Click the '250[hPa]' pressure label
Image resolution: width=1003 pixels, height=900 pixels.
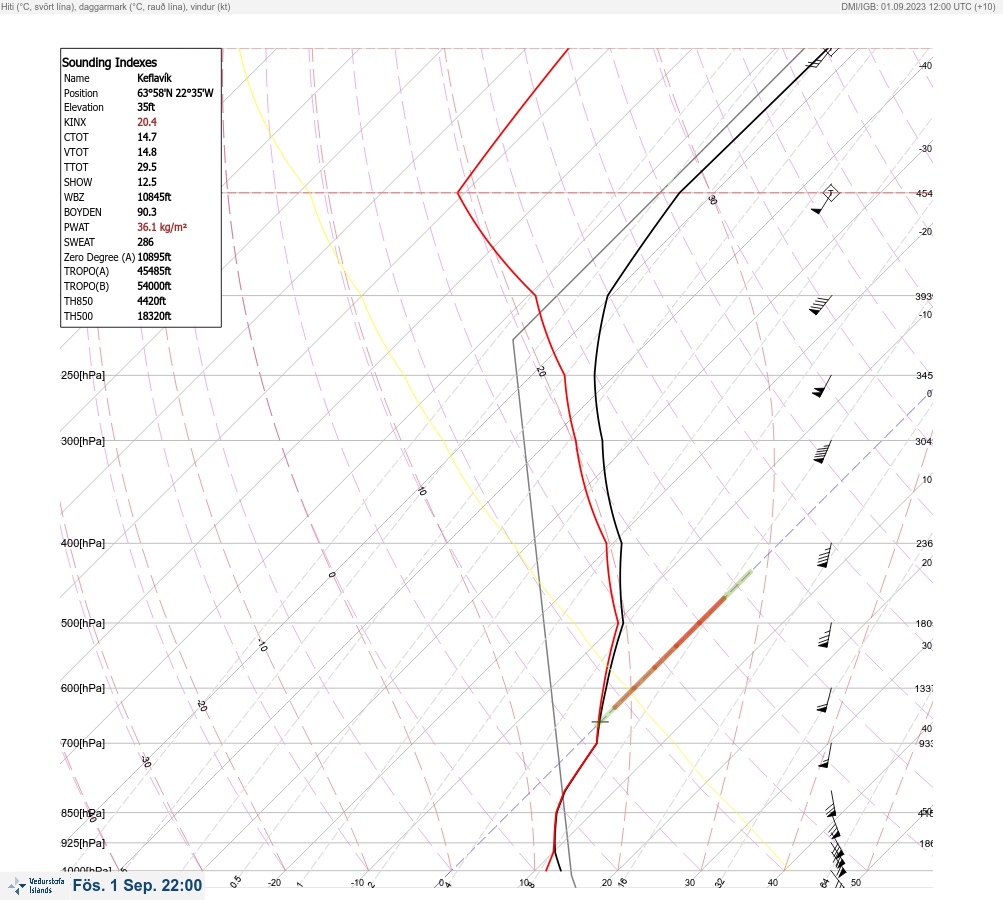coord(83,375)
